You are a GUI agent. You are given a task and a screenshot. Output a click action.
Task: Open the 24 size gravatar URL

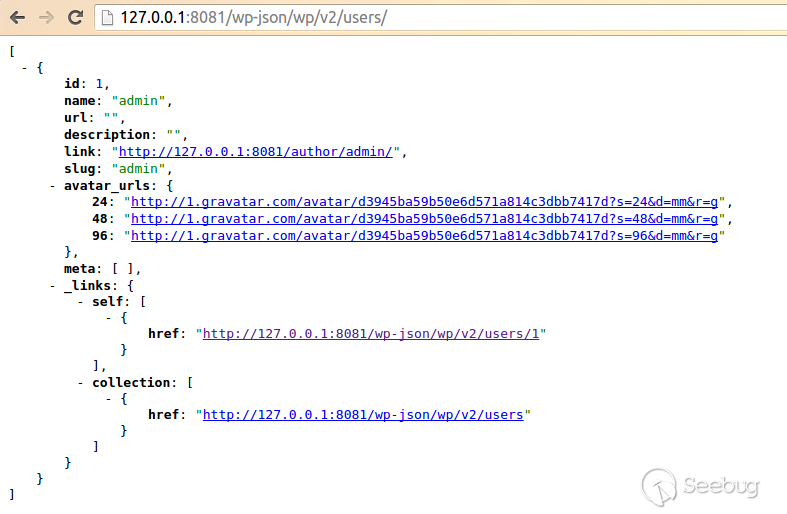(x=424, y=202)
